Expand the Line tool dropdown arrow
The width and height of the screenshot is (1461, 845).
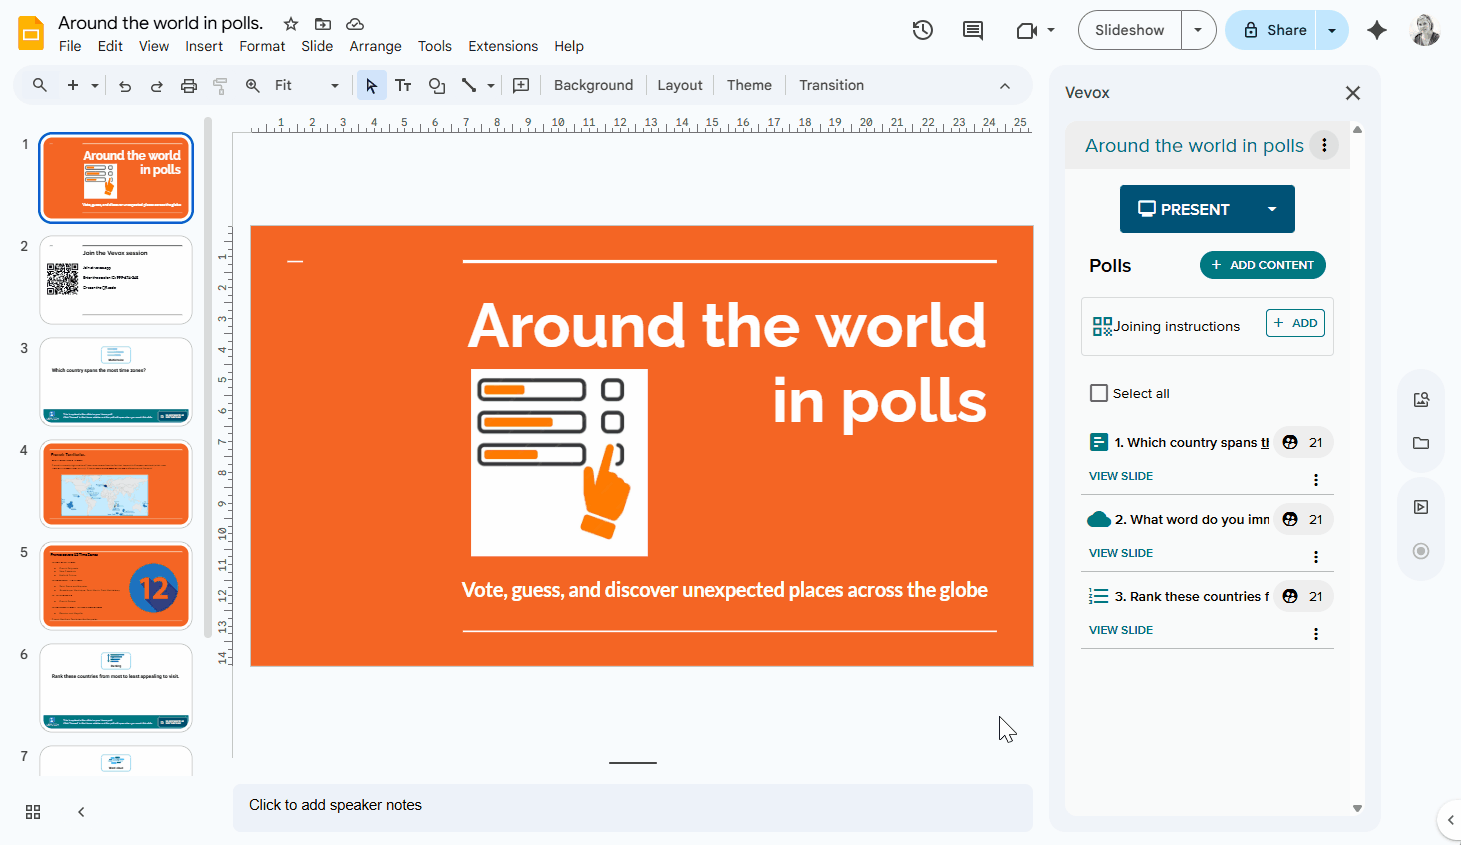(x=489, y=85)
